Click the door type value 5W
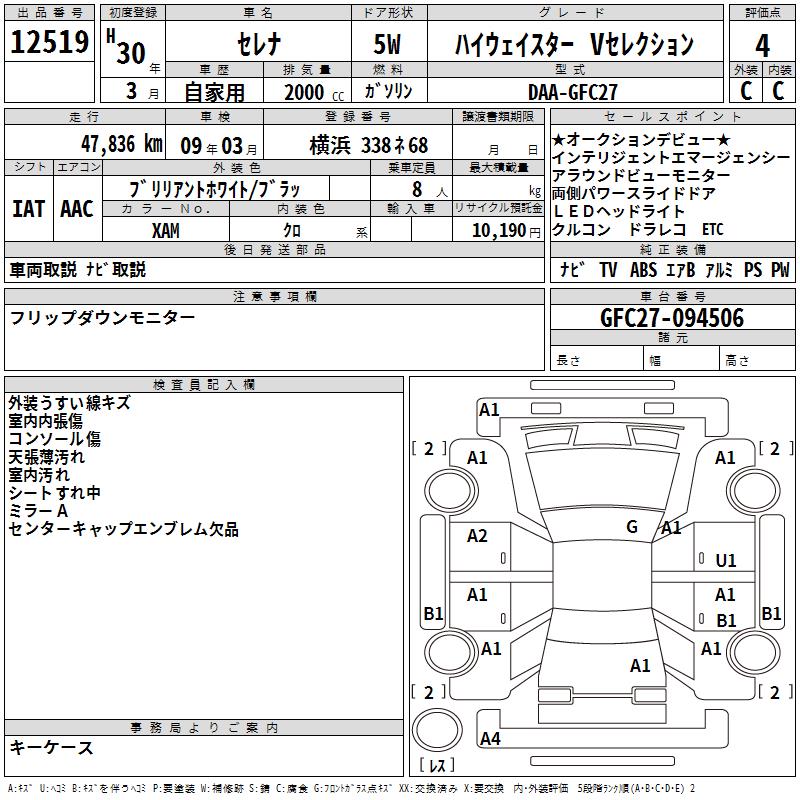 tap(387, 44)
